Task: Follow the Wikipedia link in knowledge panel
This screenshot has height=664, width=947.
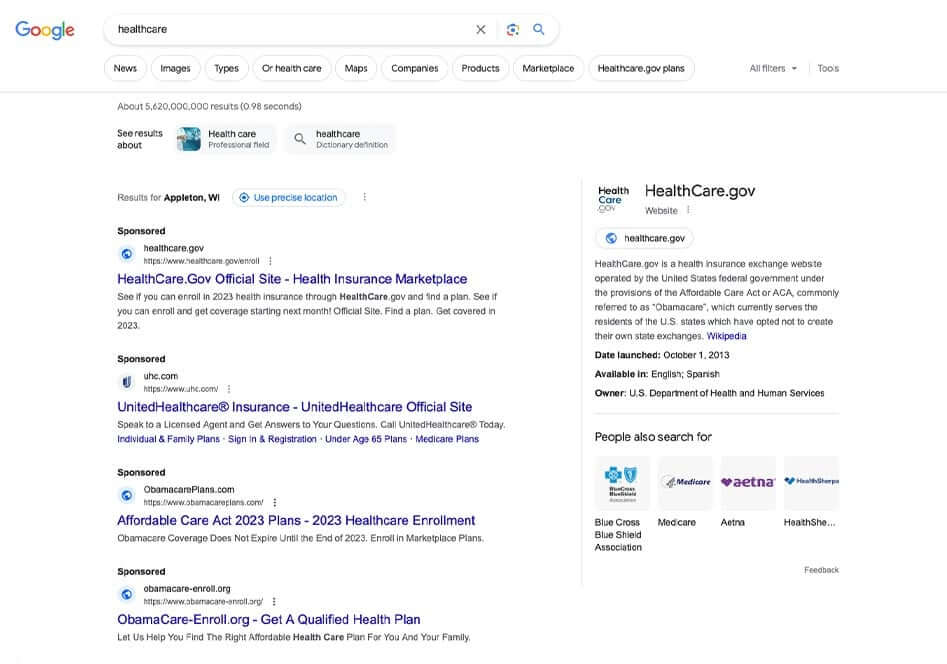Action: pyautogui.click(x=726, y=336)
